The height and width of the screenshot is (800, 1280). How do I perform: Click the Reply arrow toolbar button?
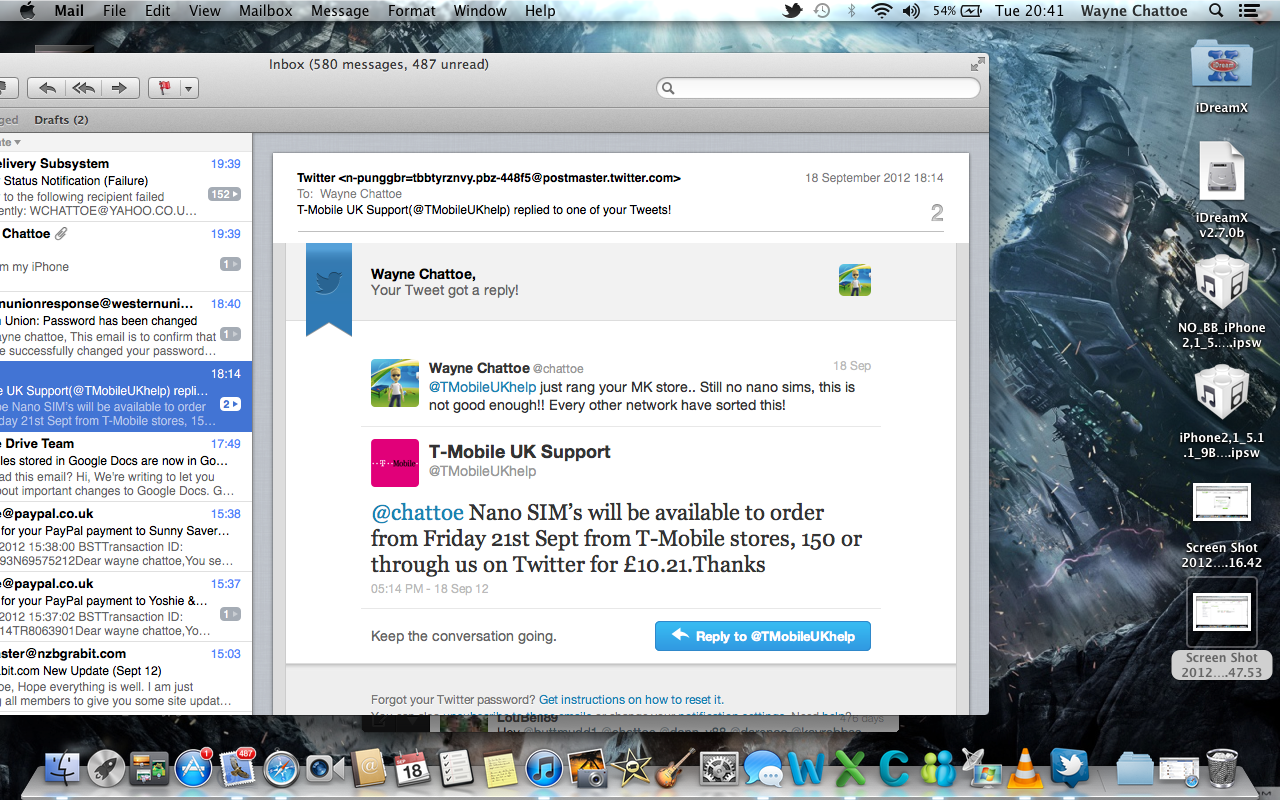(x=47, y=88)
